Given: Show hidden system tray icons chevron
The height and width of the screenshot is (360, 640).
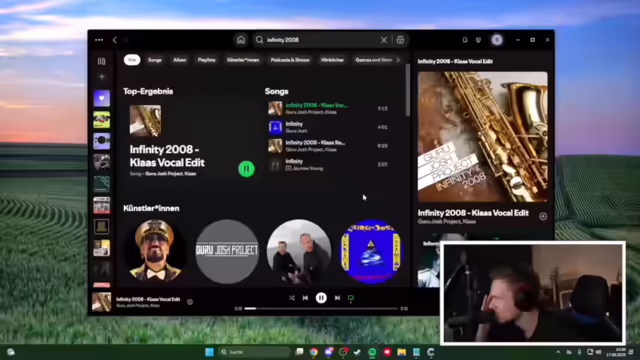Looking at the screenshot, I should coord(558,352).
